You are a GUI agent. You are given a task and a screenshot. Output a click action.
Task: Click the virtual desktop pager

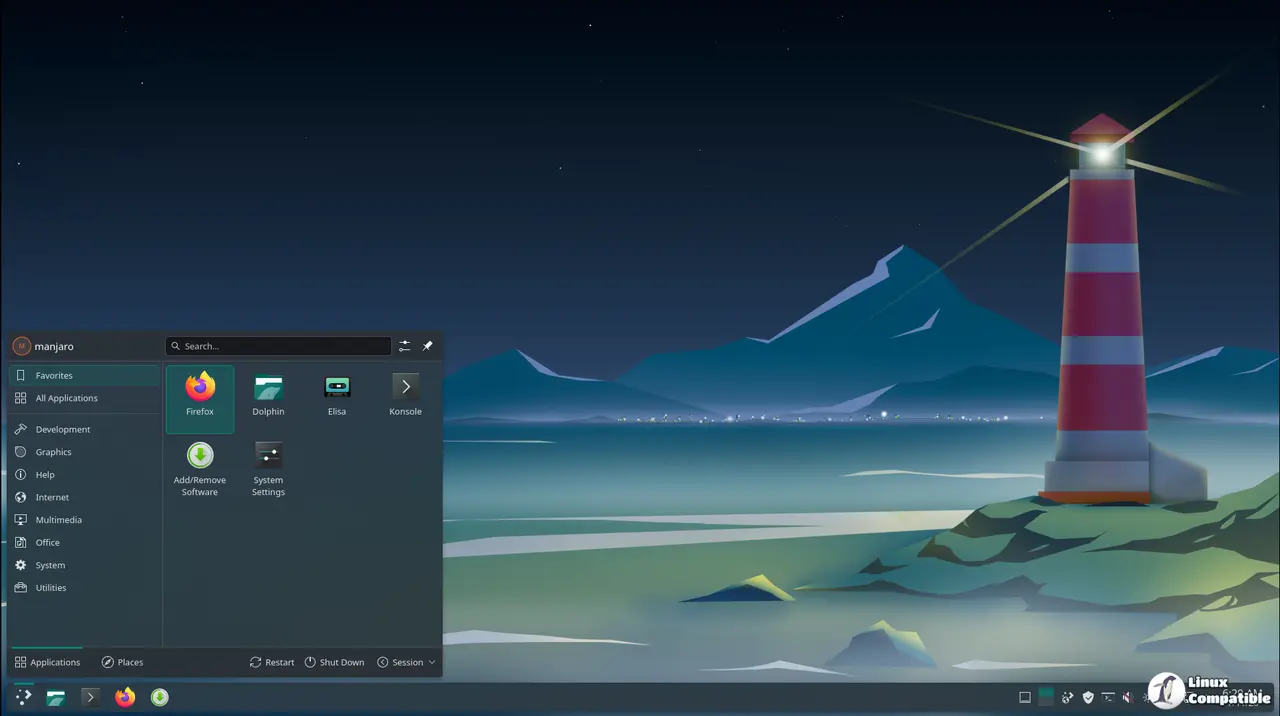click(x=1046, y=697)
